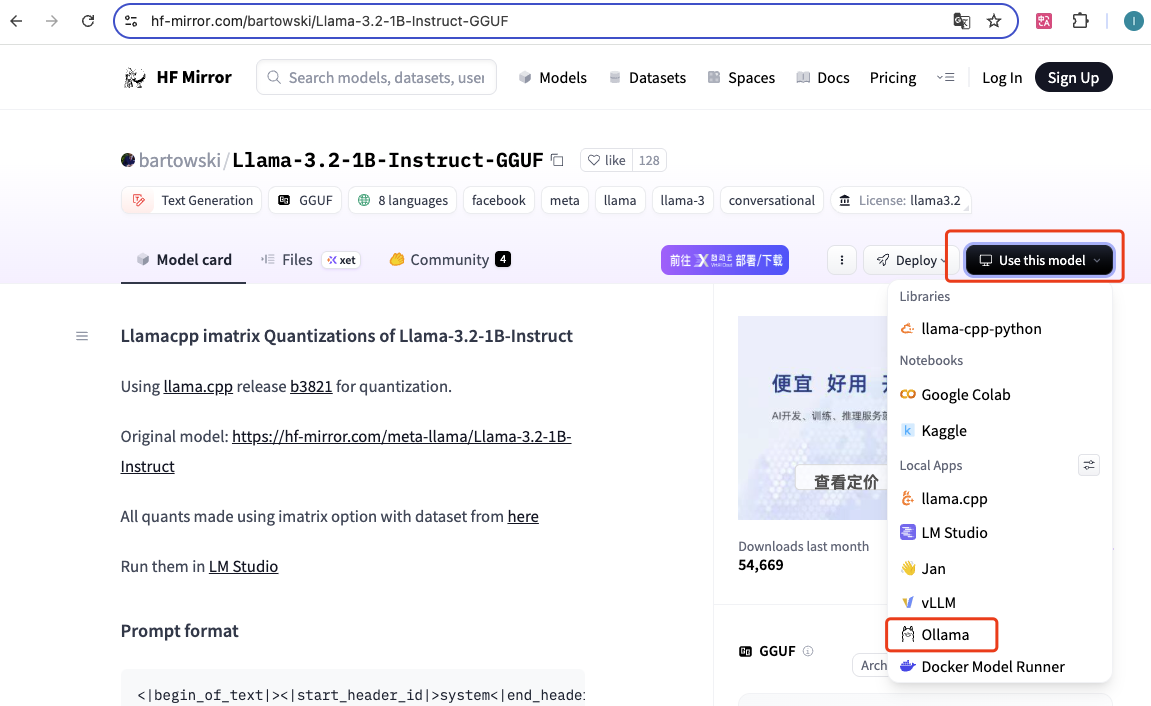Click the bartowski avatar icon
Image resolution: width=1151 pixels, height=706 pixels.
(128, 160)
